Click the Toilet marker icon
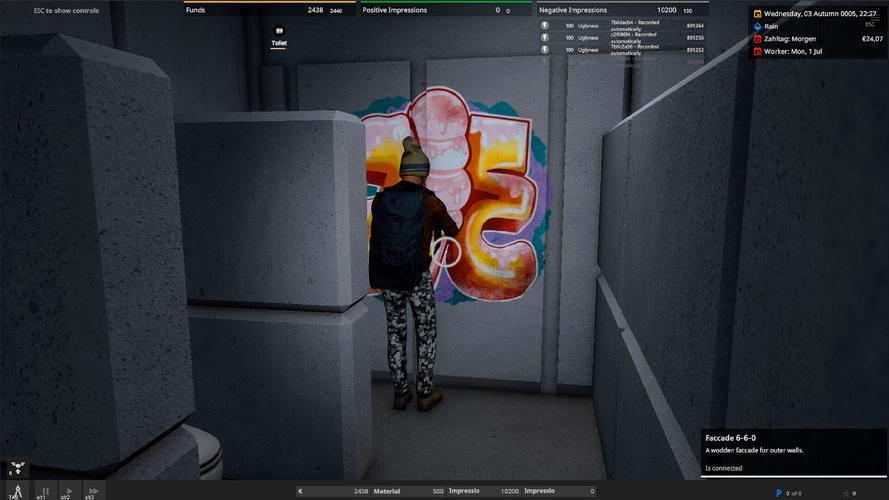The height and width of the screenshot is (500, 889). tap(279, 32)
